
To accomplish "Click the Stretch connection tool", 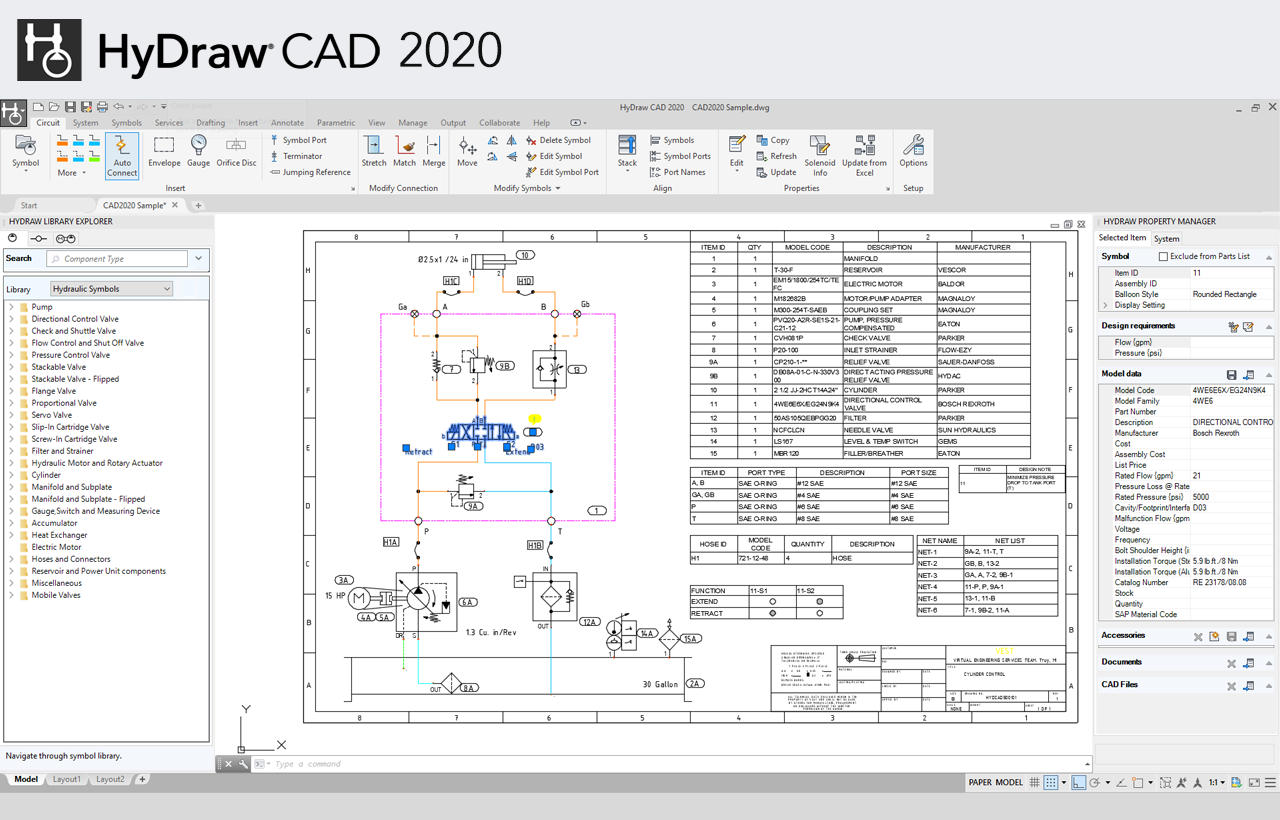I will click(374, 151).
